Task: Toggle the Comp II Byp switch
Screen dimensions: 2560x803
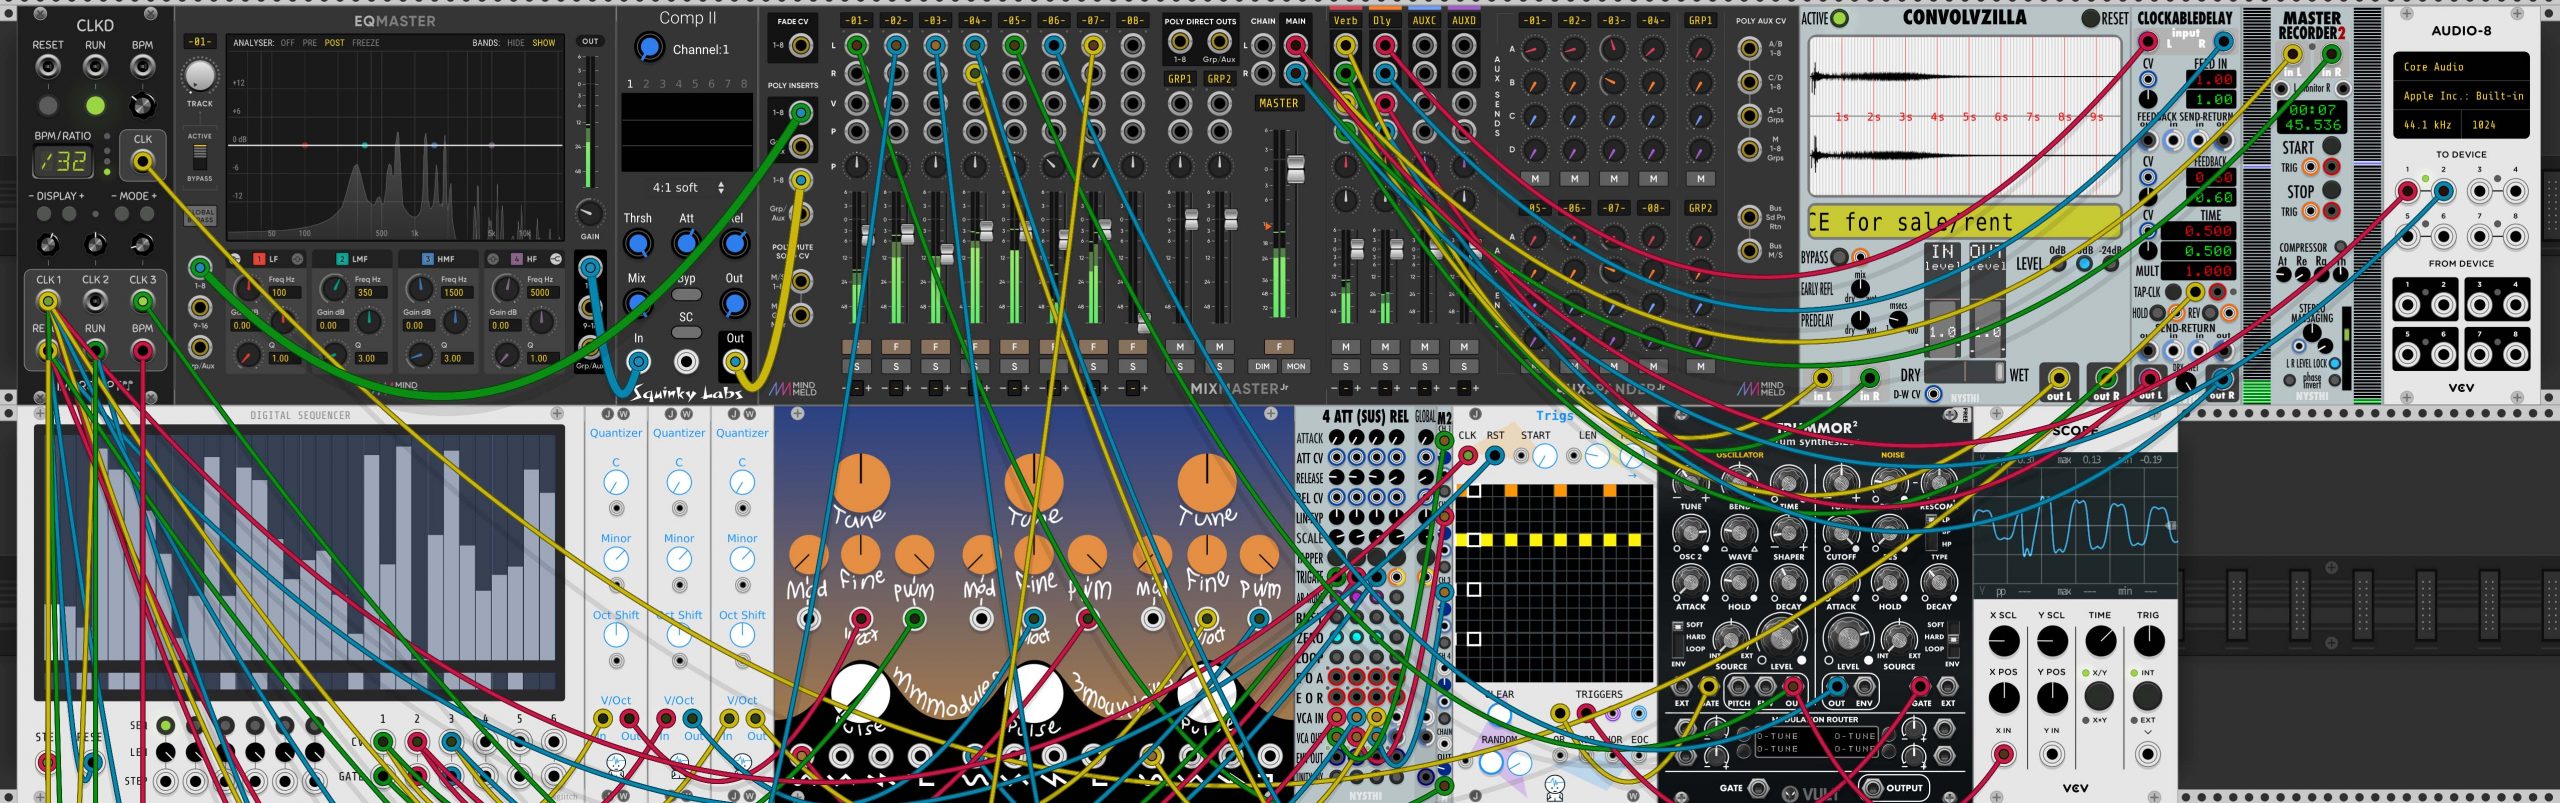Action: pos(686,295)
